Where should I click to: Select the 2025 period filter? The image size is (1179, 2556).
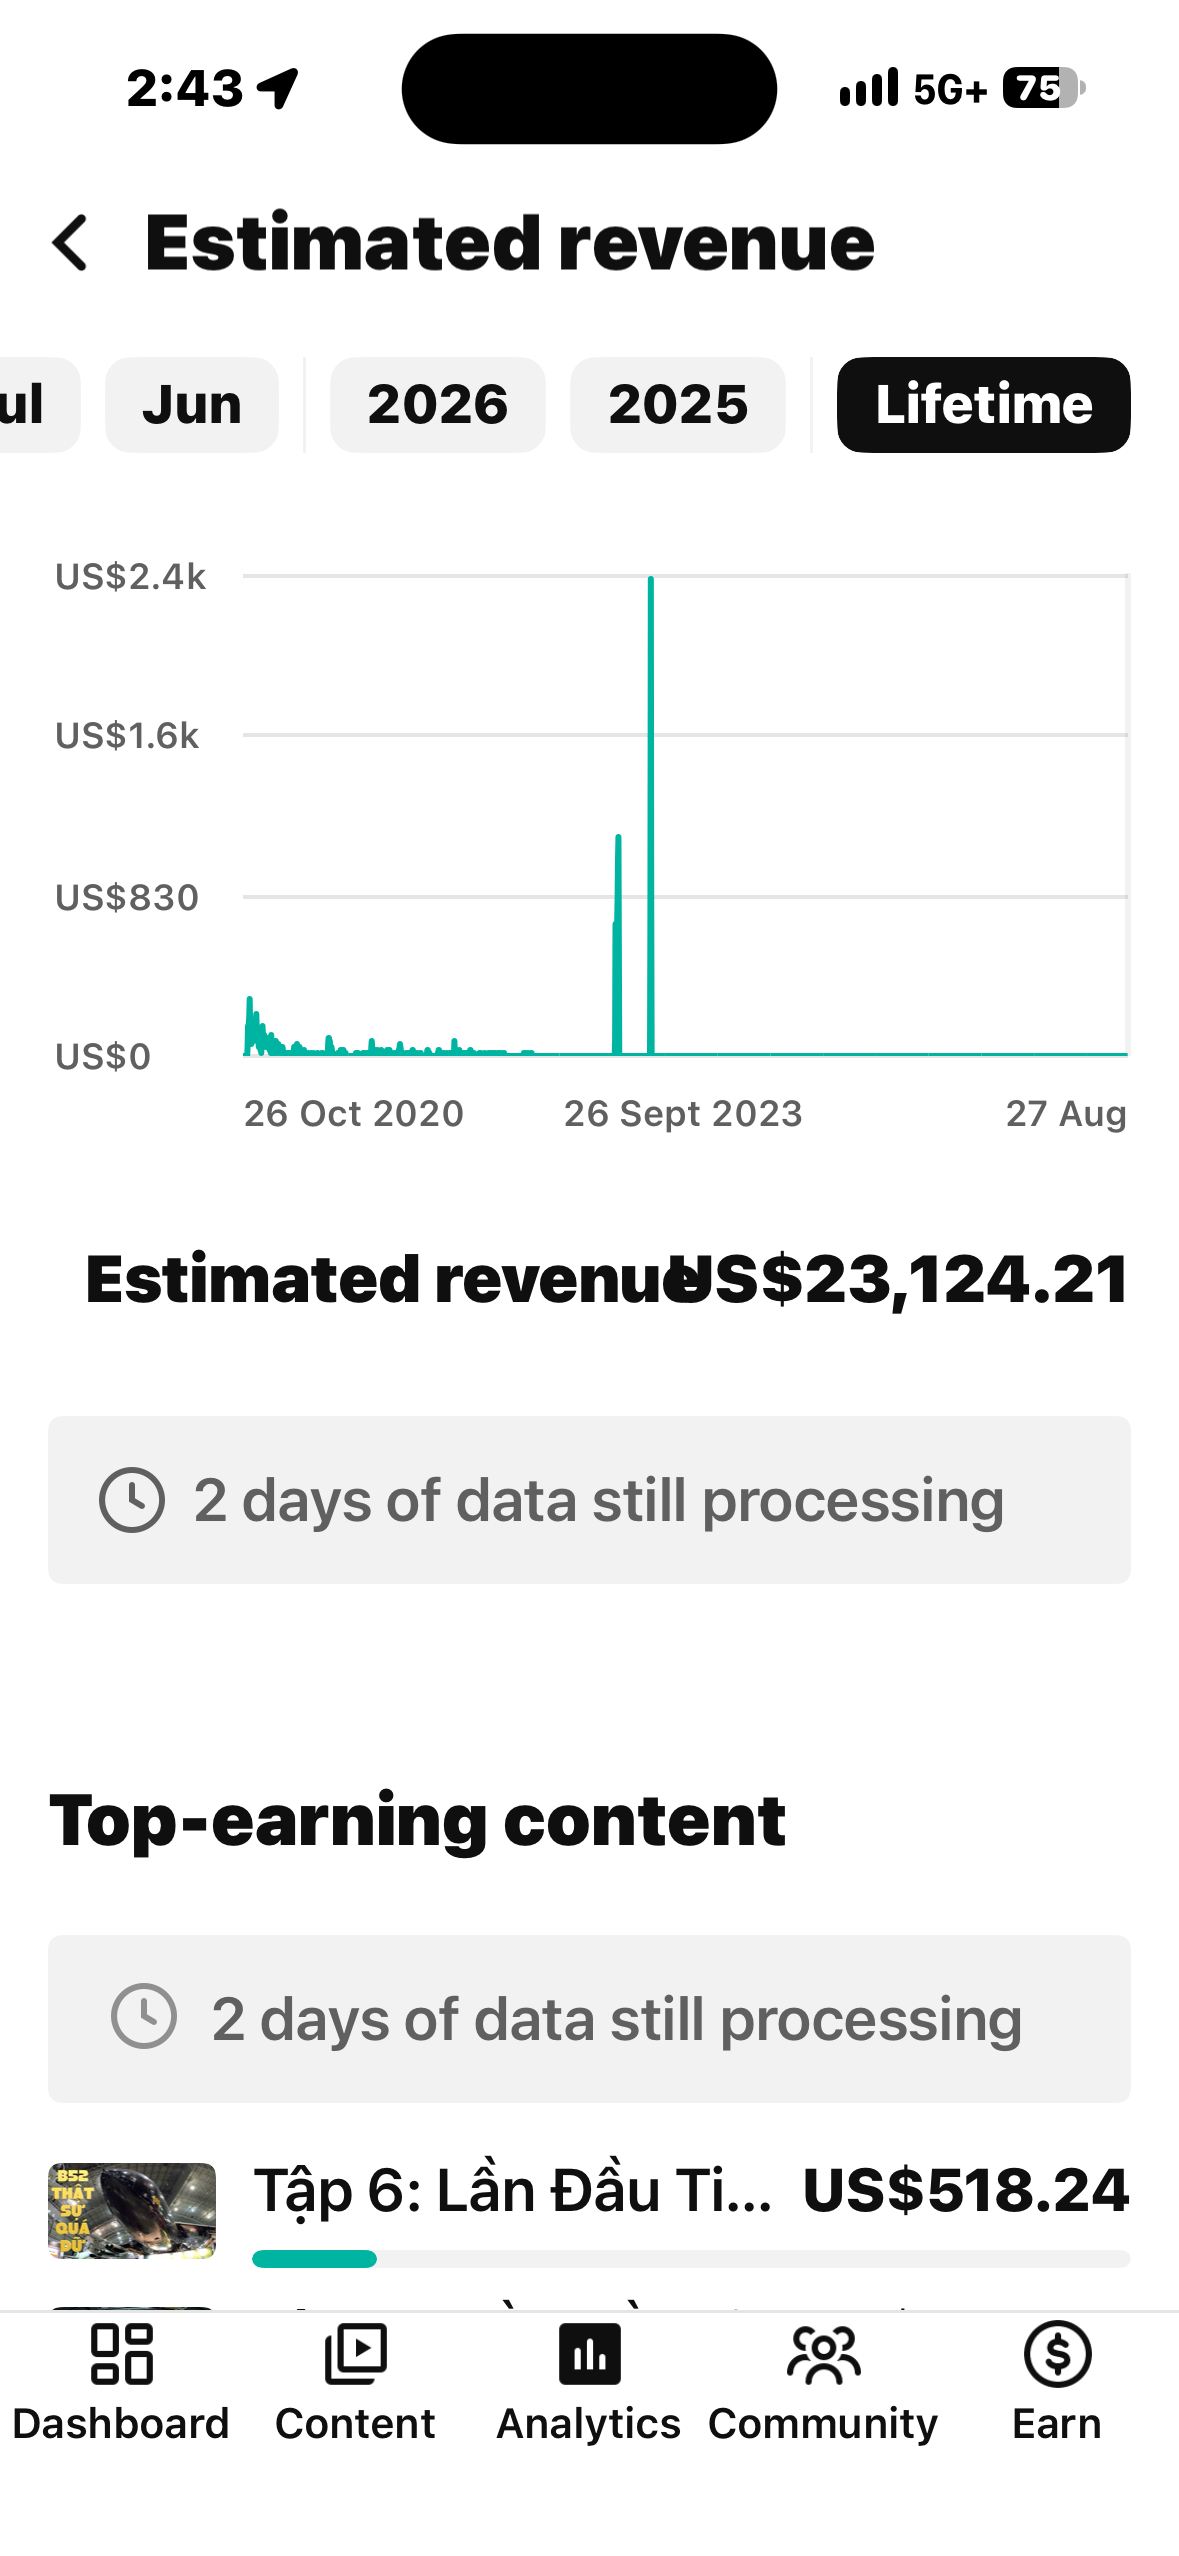678,405
